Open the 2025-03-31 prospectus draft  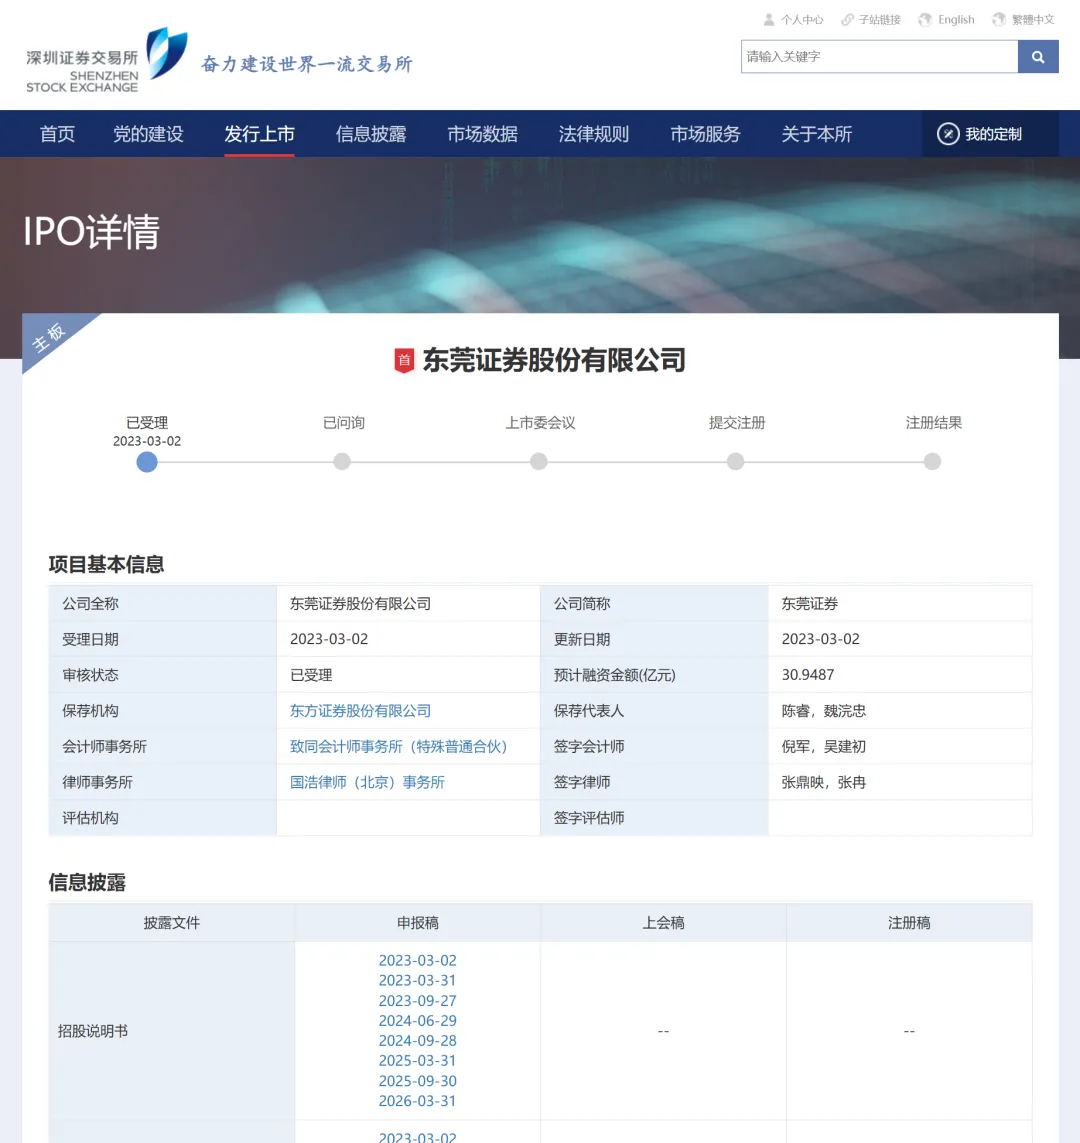click(x=418, y=1061)
